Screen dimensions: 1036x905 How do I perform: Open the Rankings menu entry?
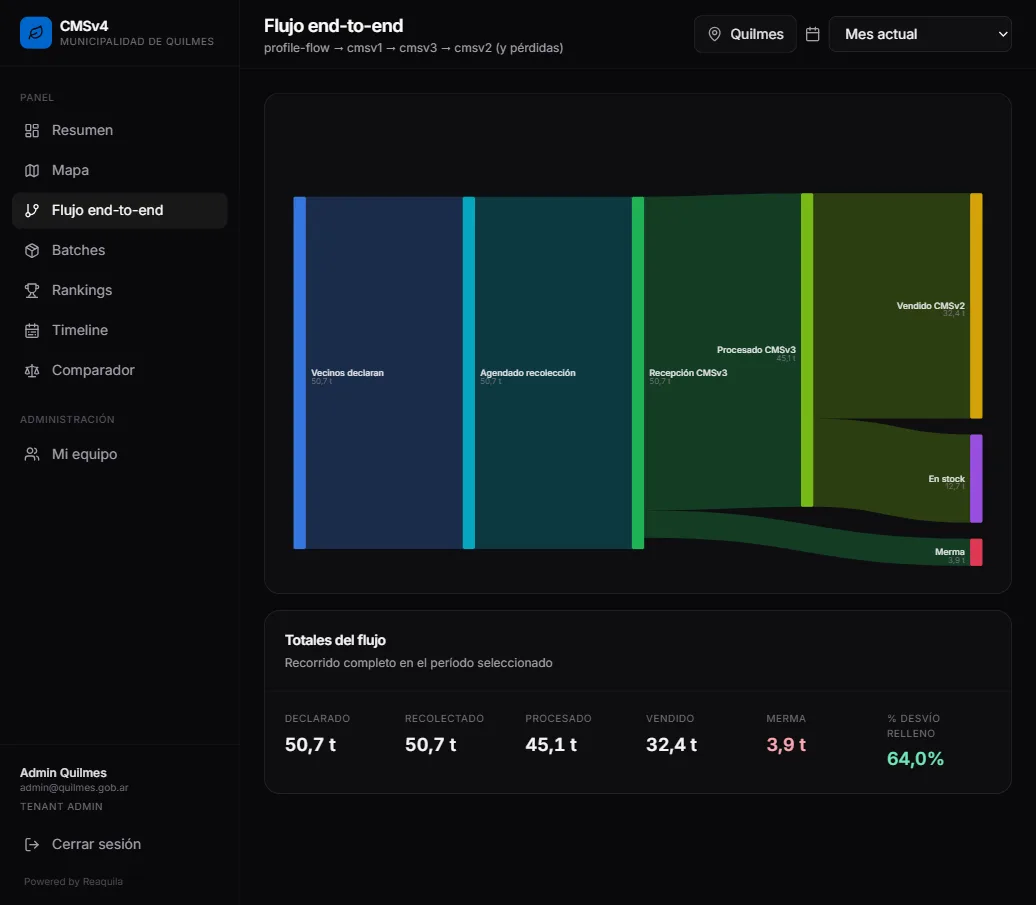pyautogui.click(x=120, y=291)
